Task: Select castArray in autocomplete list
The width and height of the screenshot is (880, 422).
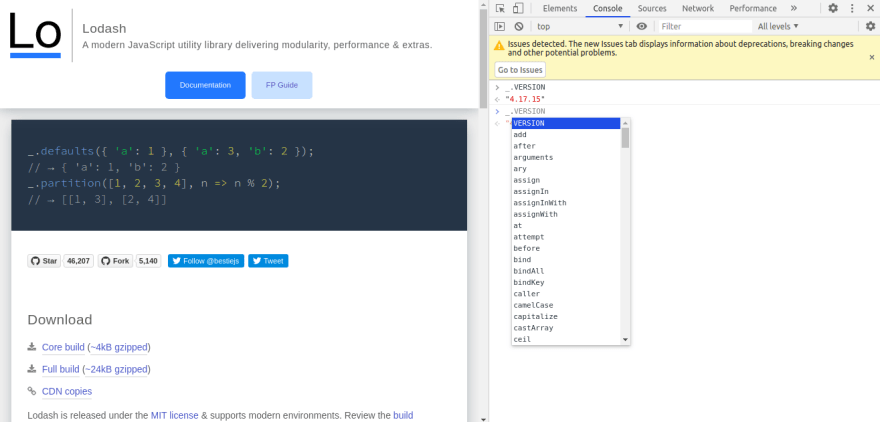Action: tap(566, 328)
